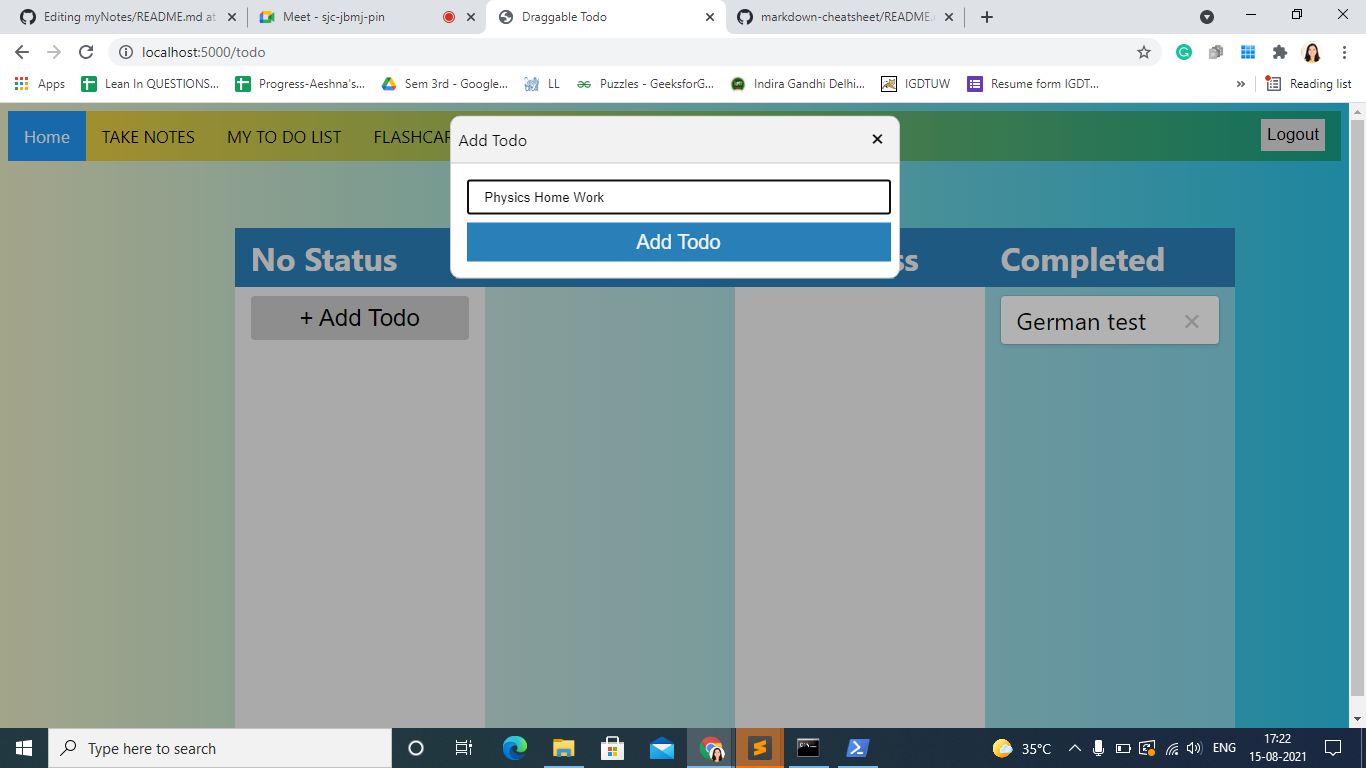The image size is (1366, 768).
Task: Click the No Status column heading
Action: 324,260
